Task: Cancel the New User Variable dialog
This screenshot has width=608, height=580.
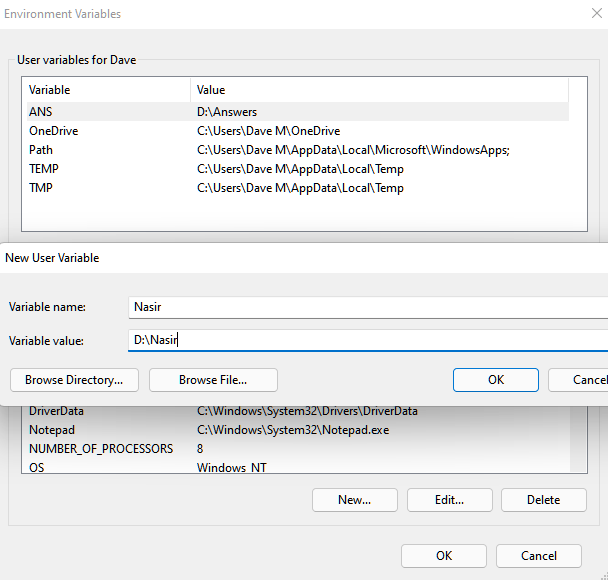Action: pos(578,380)
